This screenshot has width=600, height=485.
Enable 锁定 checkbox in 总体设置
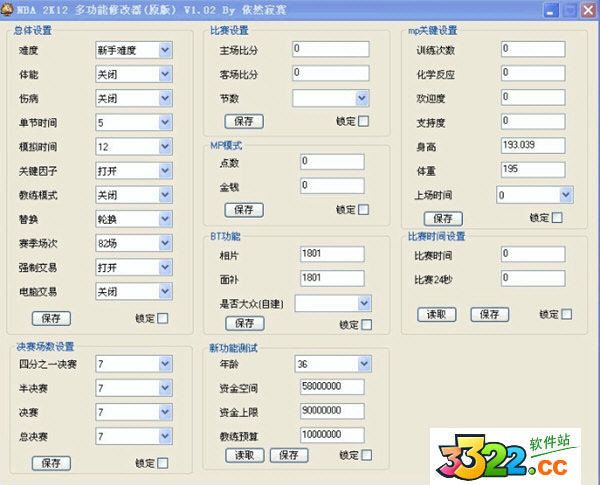tap(163, 318)
